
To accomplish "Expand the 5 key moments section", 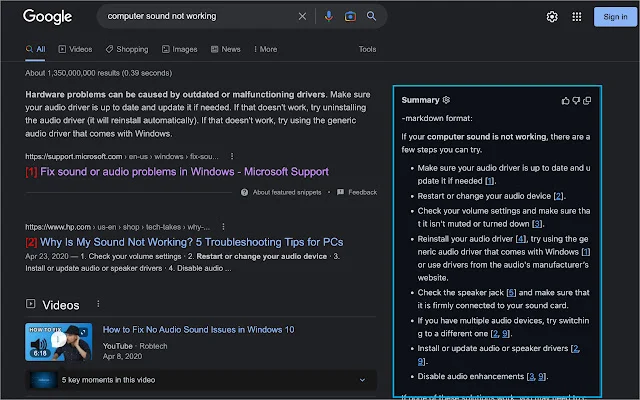I will (x=362, y=380).
